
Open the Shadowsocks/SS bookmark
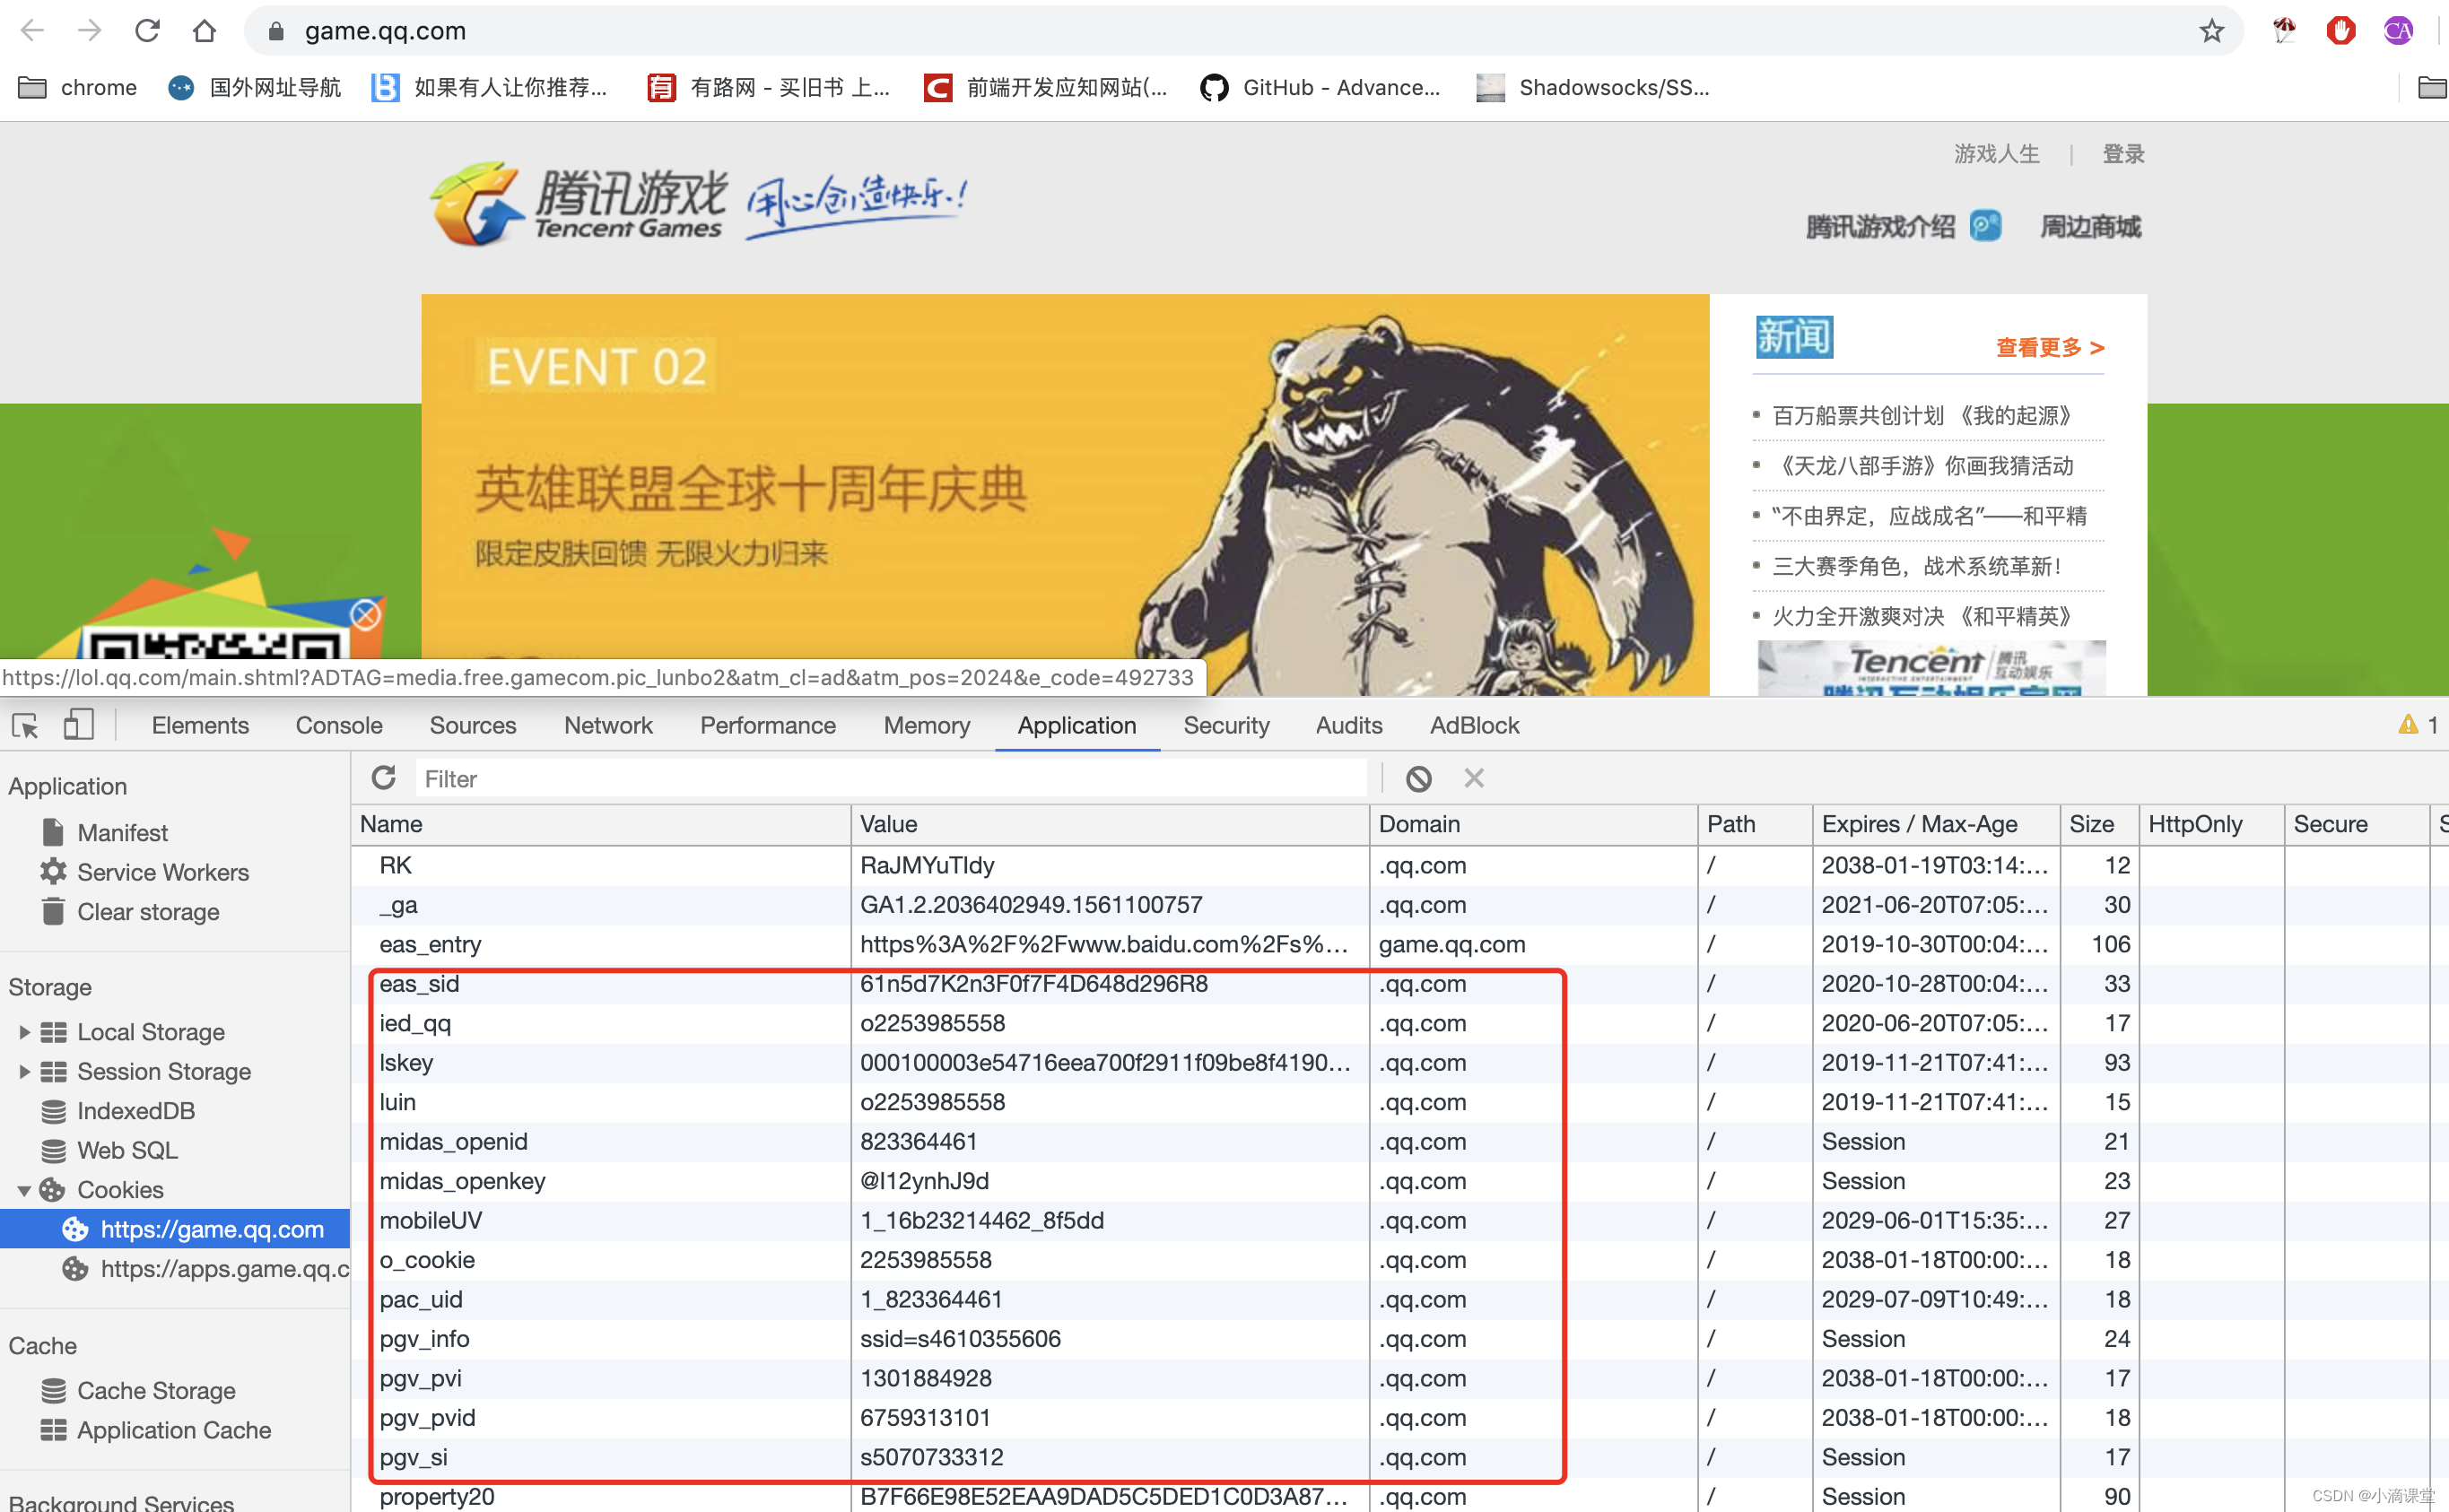click(1593, 88)
